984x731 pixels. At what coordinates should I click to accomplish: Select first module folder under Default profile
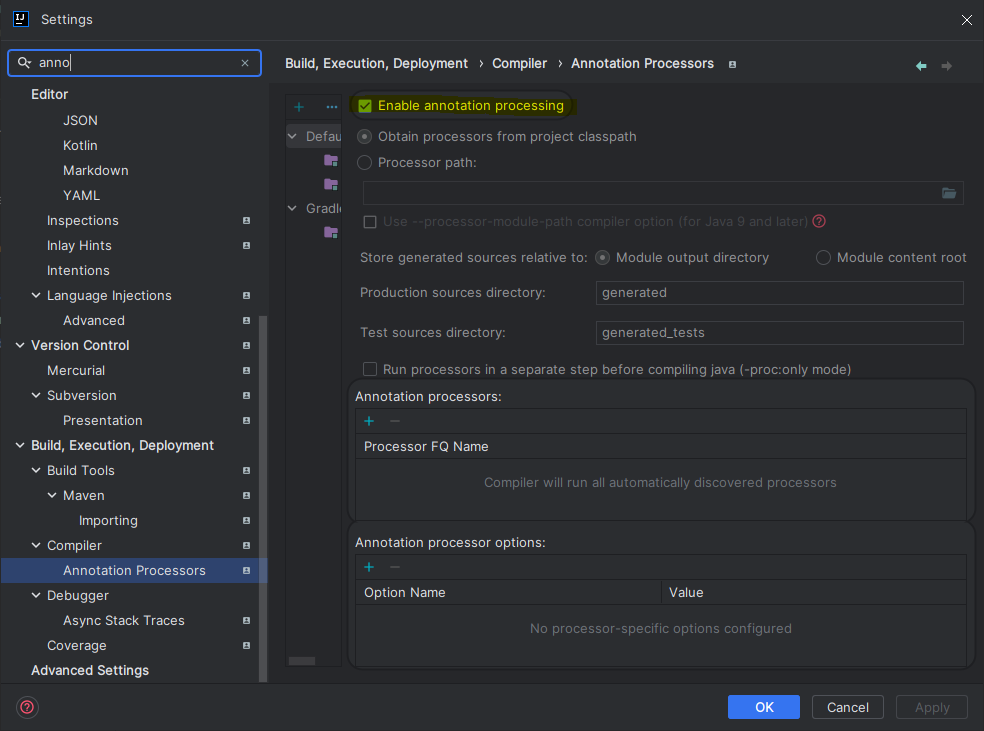click(331, 160)
